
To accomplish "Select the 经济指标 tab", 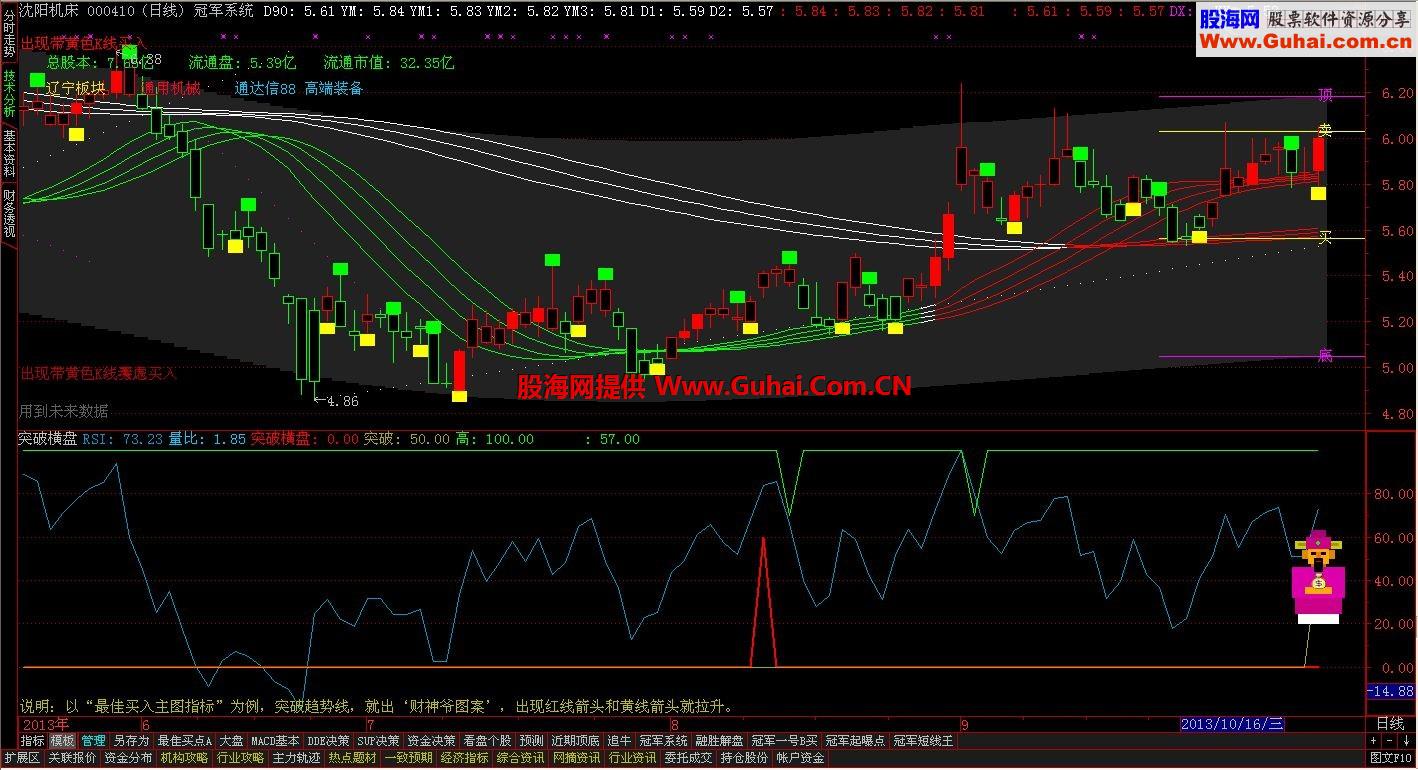I will pos(464,758).
